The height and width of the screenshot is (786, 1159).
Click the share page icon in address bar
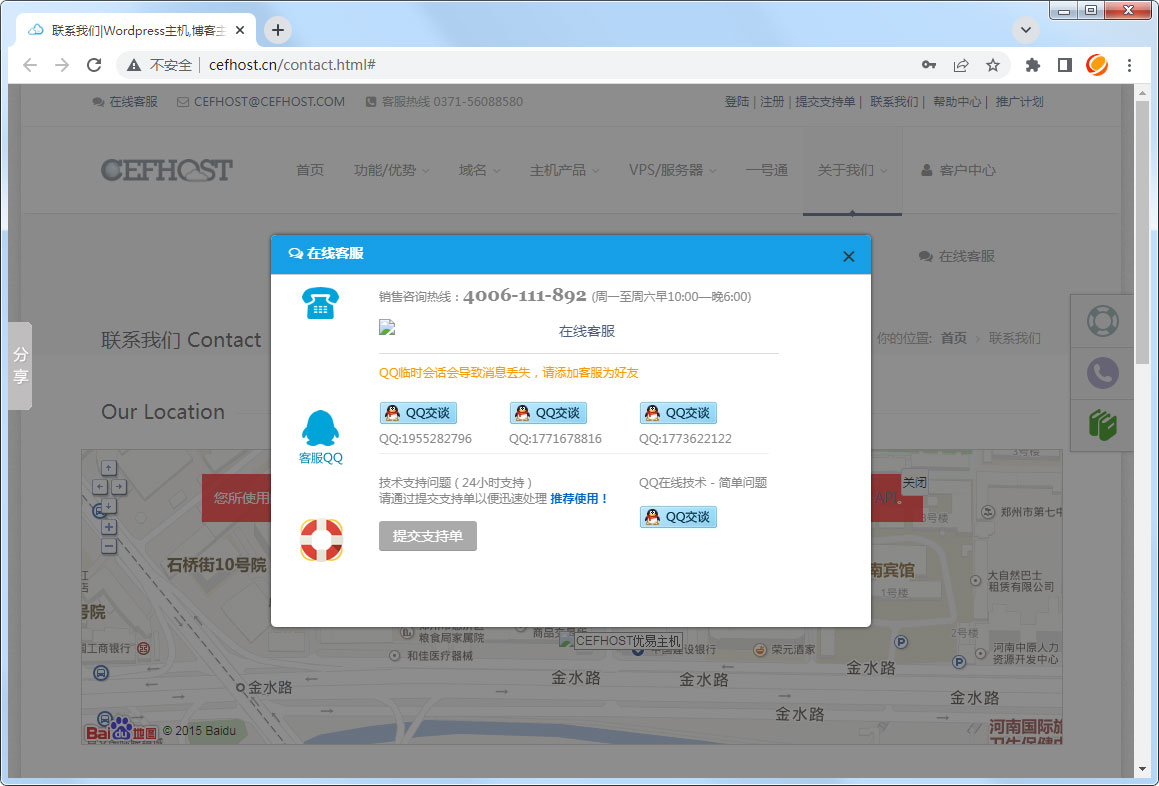[x=961, y=65]
